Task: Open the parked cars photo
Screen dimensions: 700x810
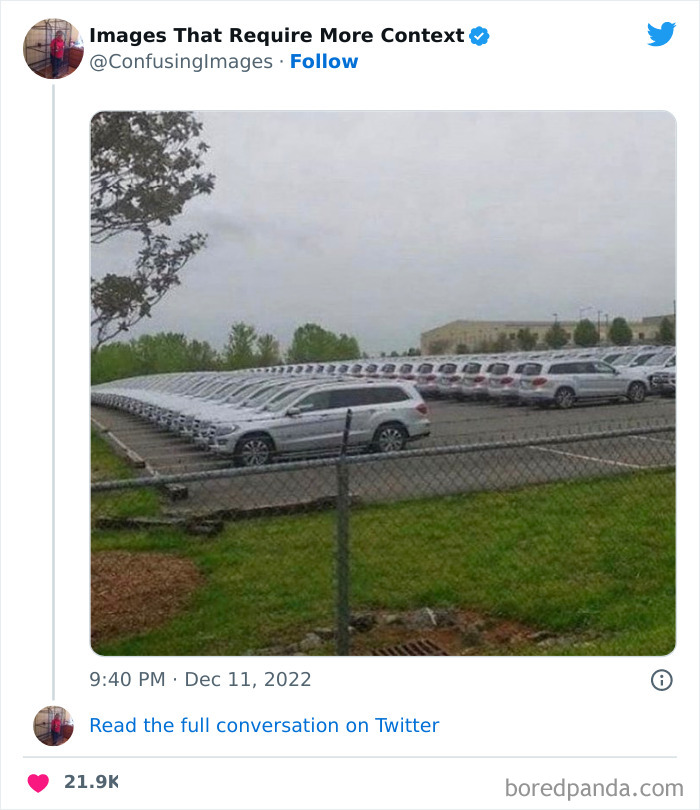Action: coord(383,383)
